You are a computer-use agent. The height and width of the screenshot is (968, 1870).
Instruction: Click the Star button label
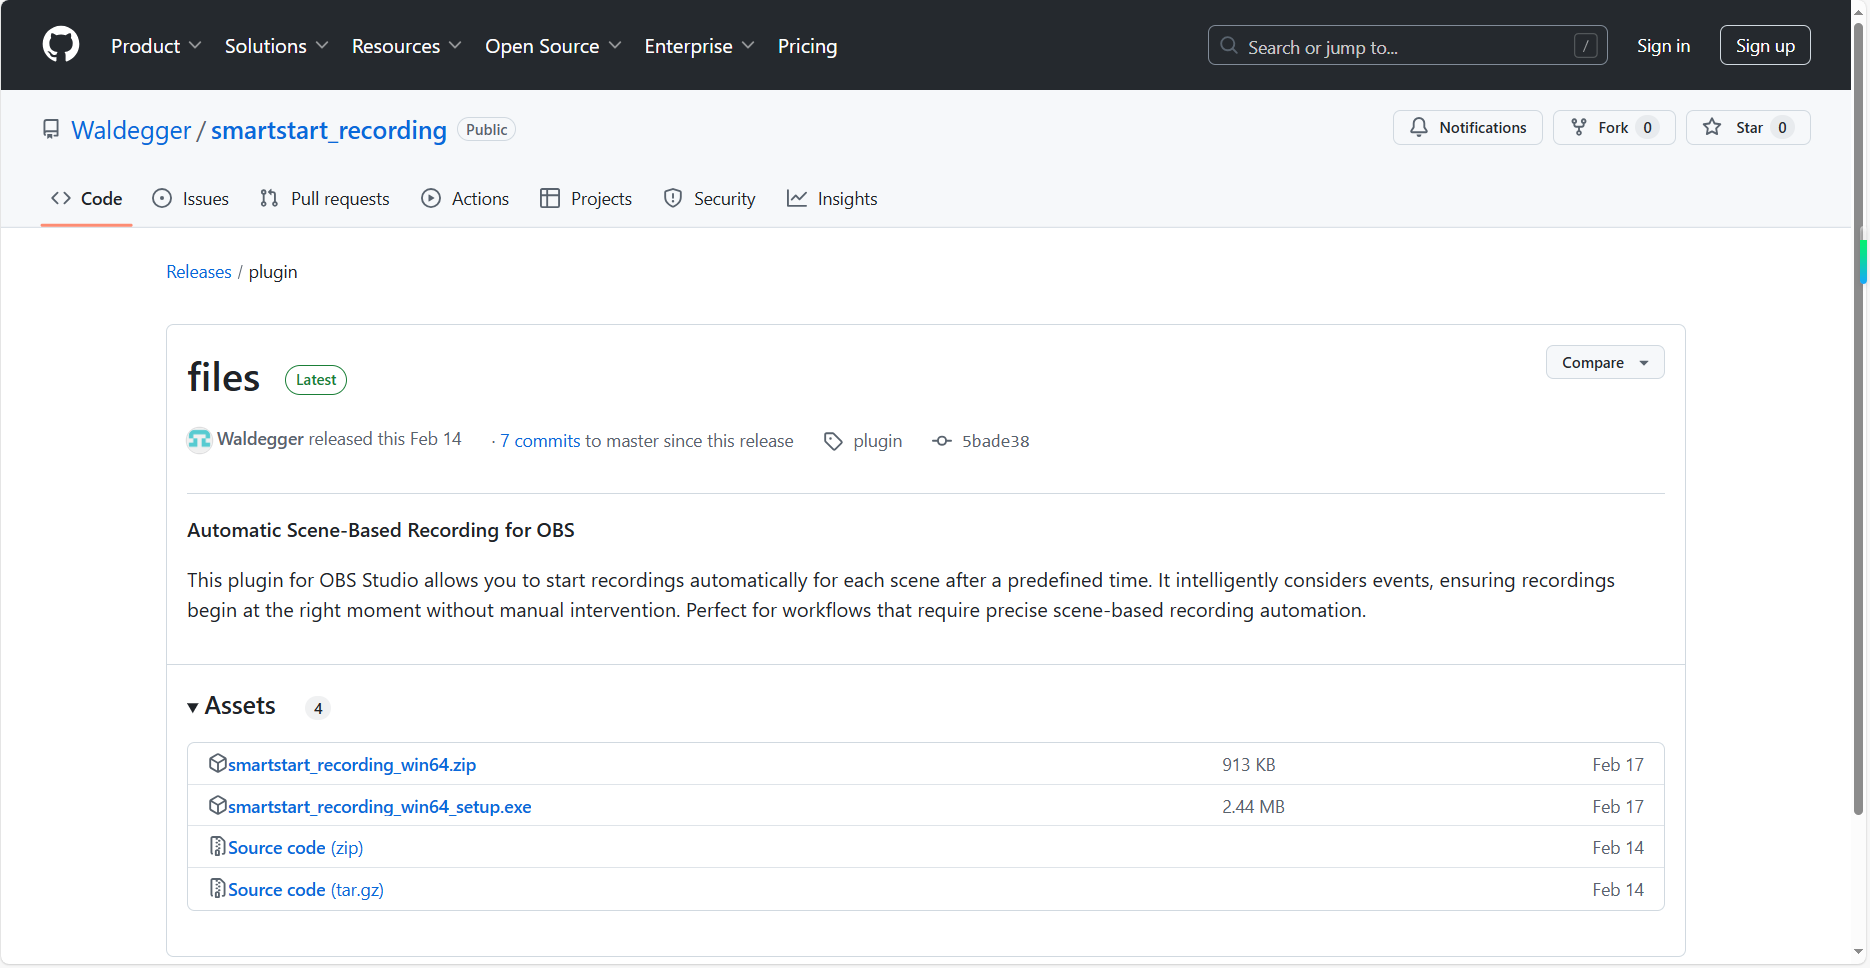click(x=1749, y=127)
